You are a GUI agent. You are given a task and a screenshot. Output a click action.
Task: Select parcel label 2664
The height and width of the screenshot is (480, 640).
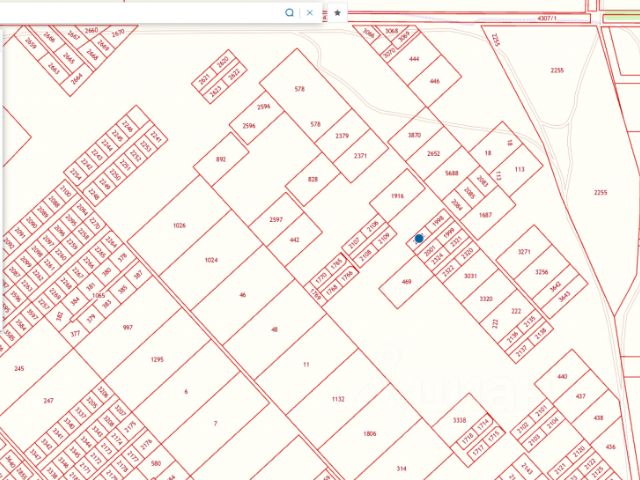(x=76, y=78)
